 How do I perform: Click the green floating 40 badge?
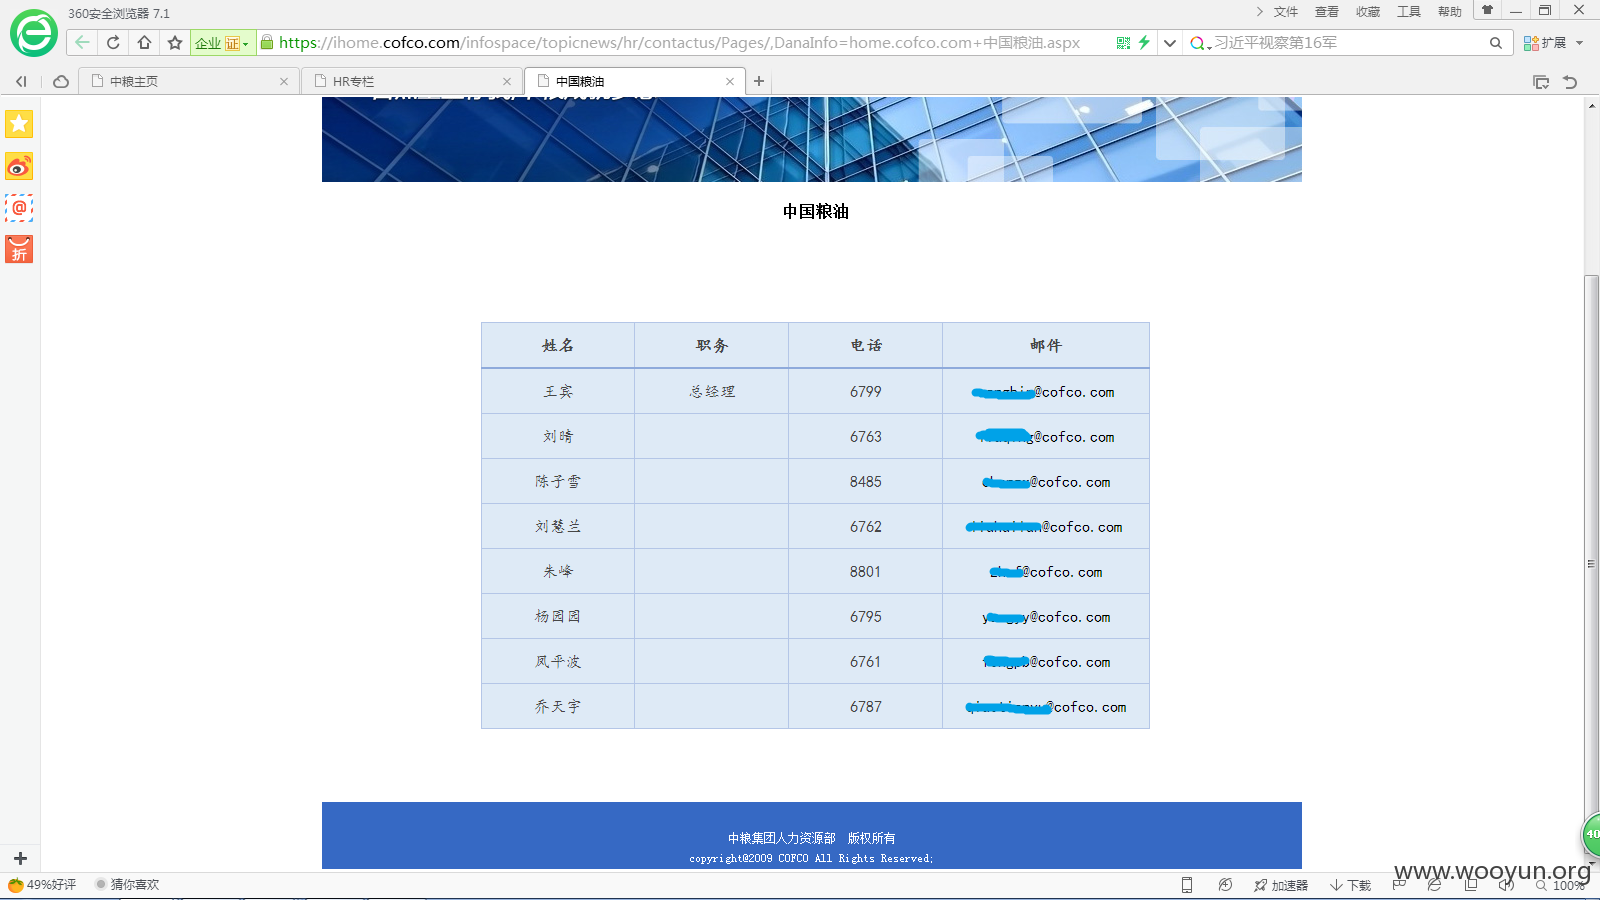(1590, 834)
